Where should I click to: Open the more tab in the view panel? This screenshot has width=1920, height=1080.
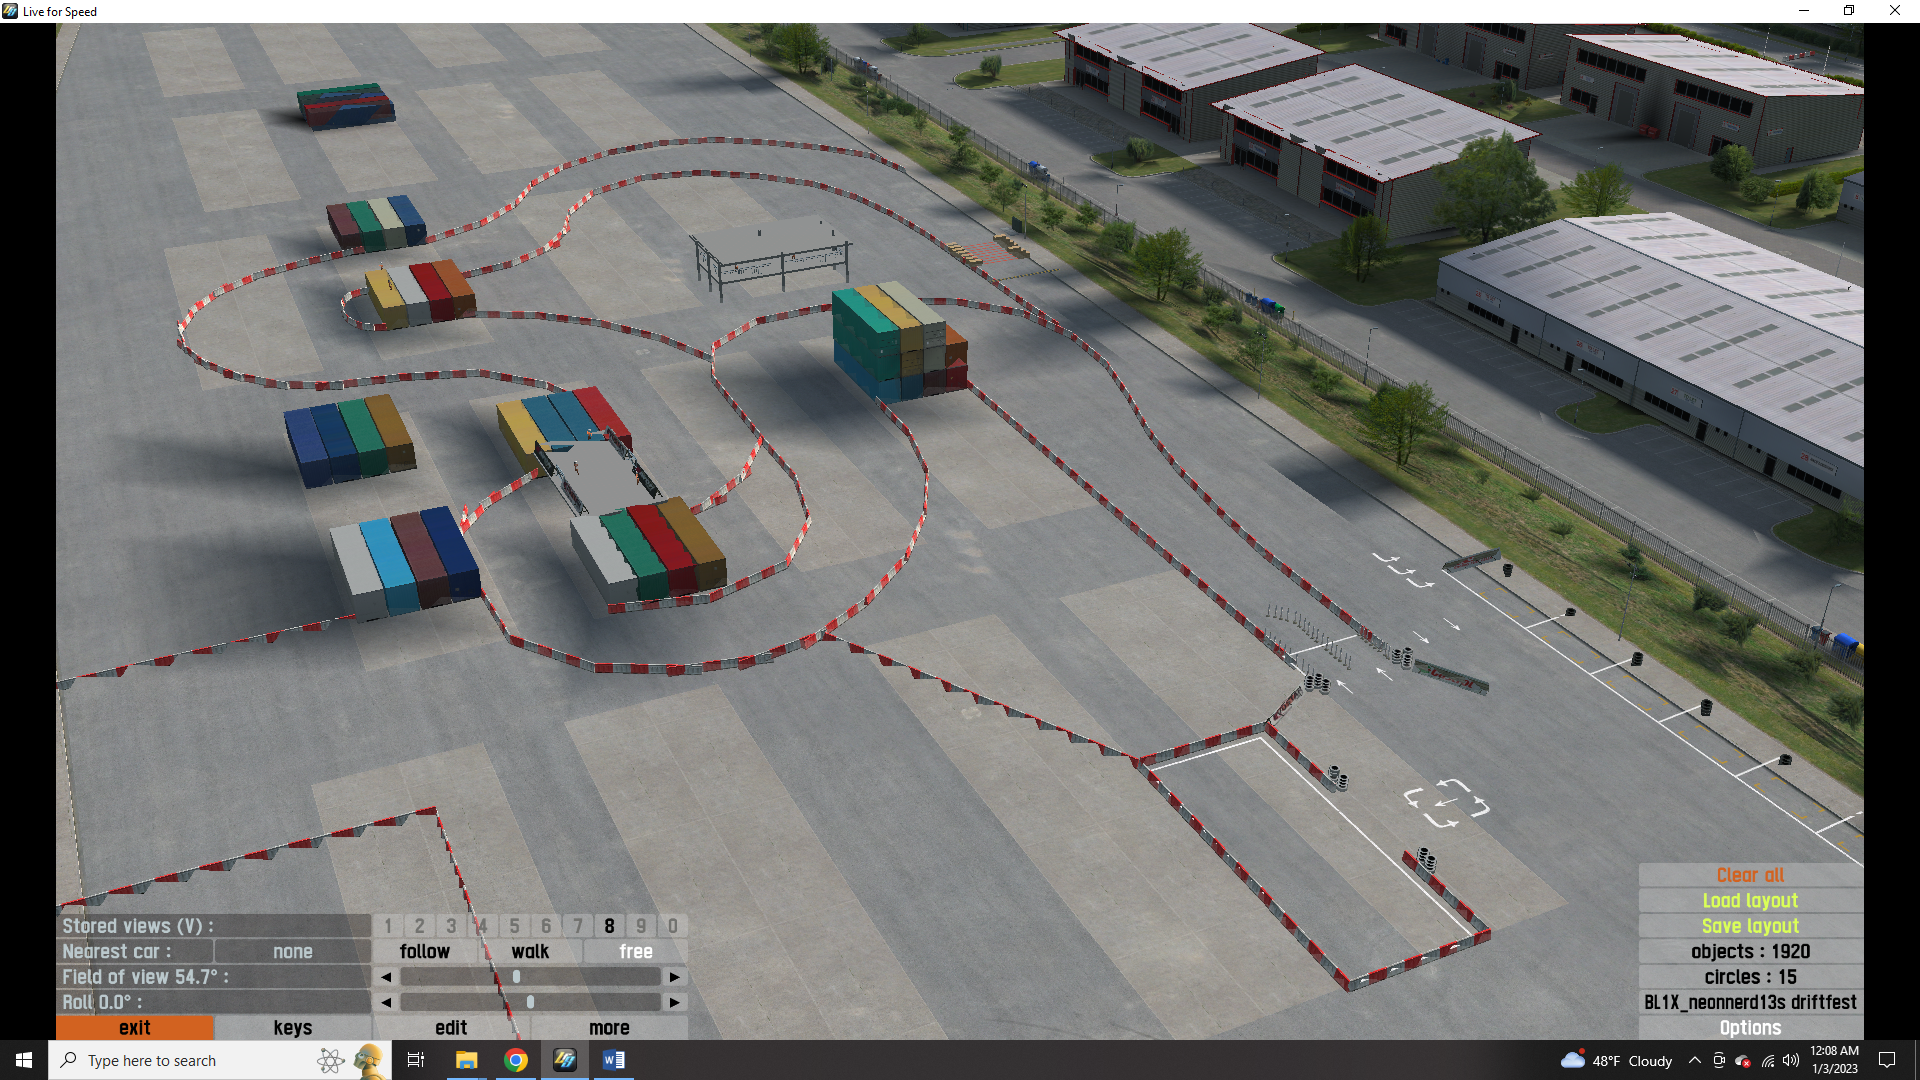coord(609,1027)
